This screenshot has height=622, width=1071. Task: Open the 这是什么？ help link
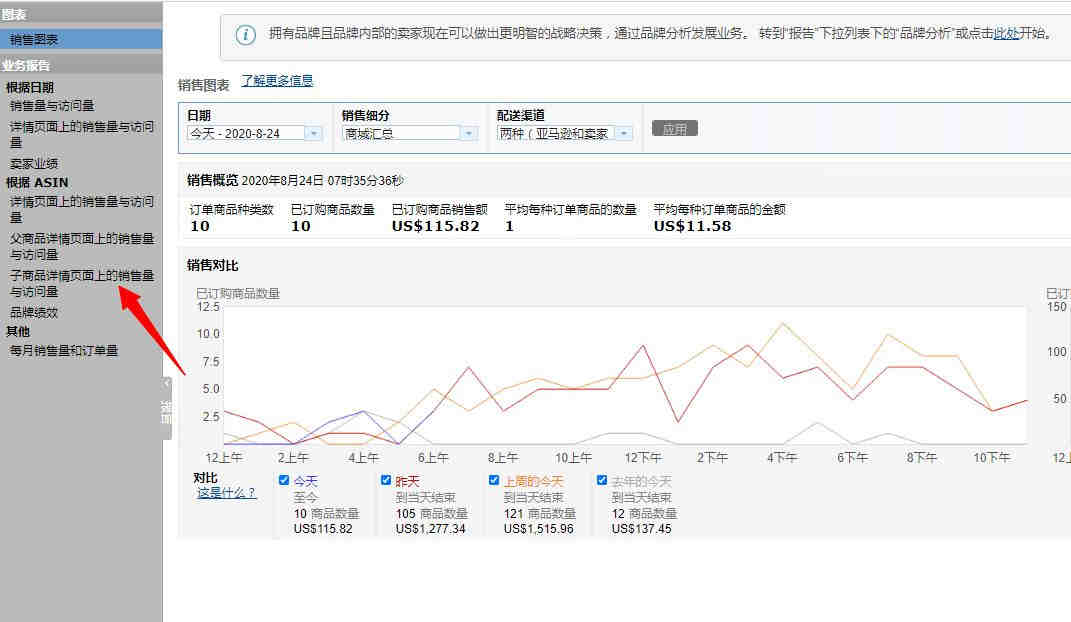[226, 493]
